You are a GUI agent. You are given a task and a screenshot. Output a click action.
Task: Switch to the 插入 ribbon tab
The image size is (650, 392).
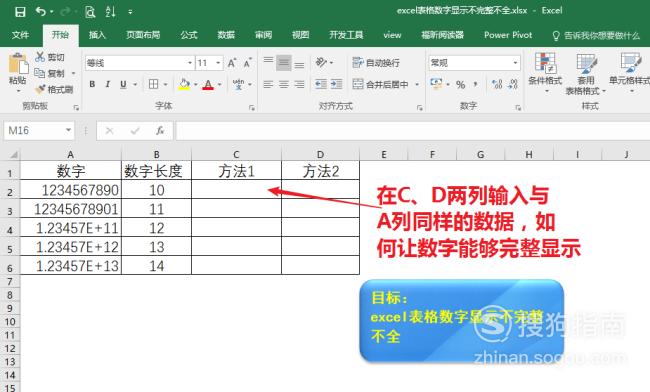[x=97, y=35]
